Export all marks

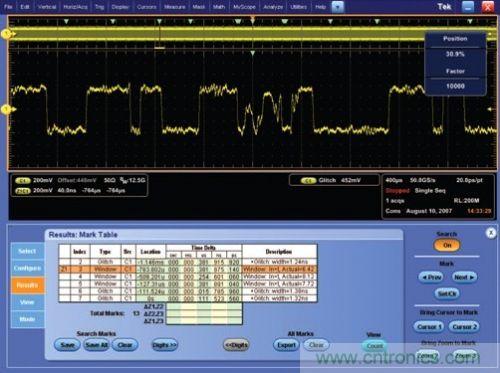[286, 345]
